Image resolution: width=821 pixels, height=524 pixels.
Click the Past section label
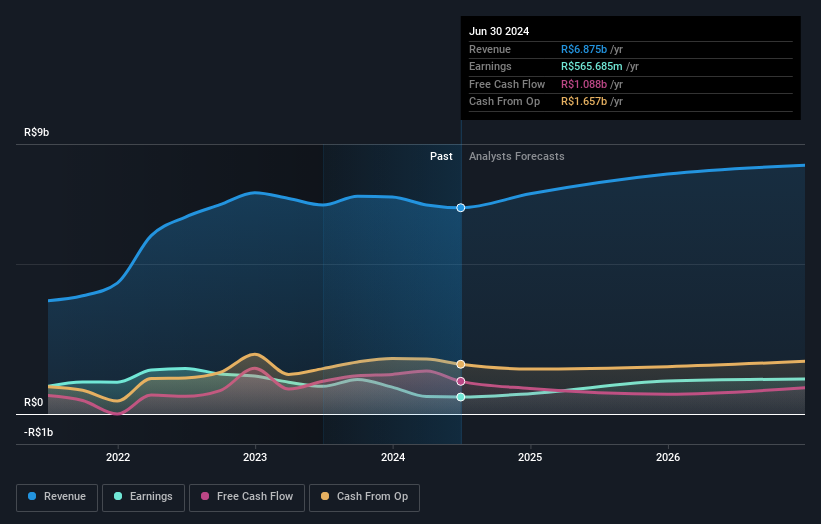(441, 156)
